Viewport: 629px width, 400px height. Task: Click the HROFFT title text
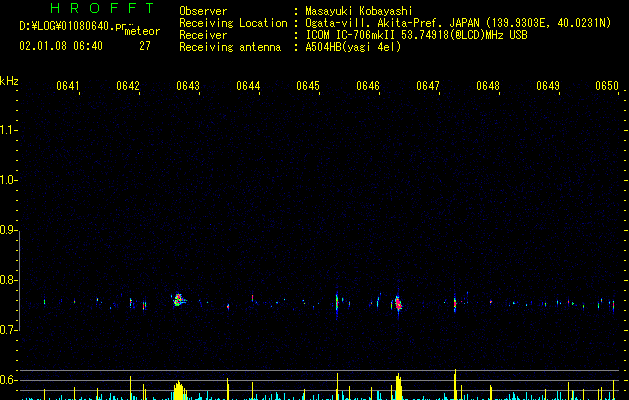point(102,8)
